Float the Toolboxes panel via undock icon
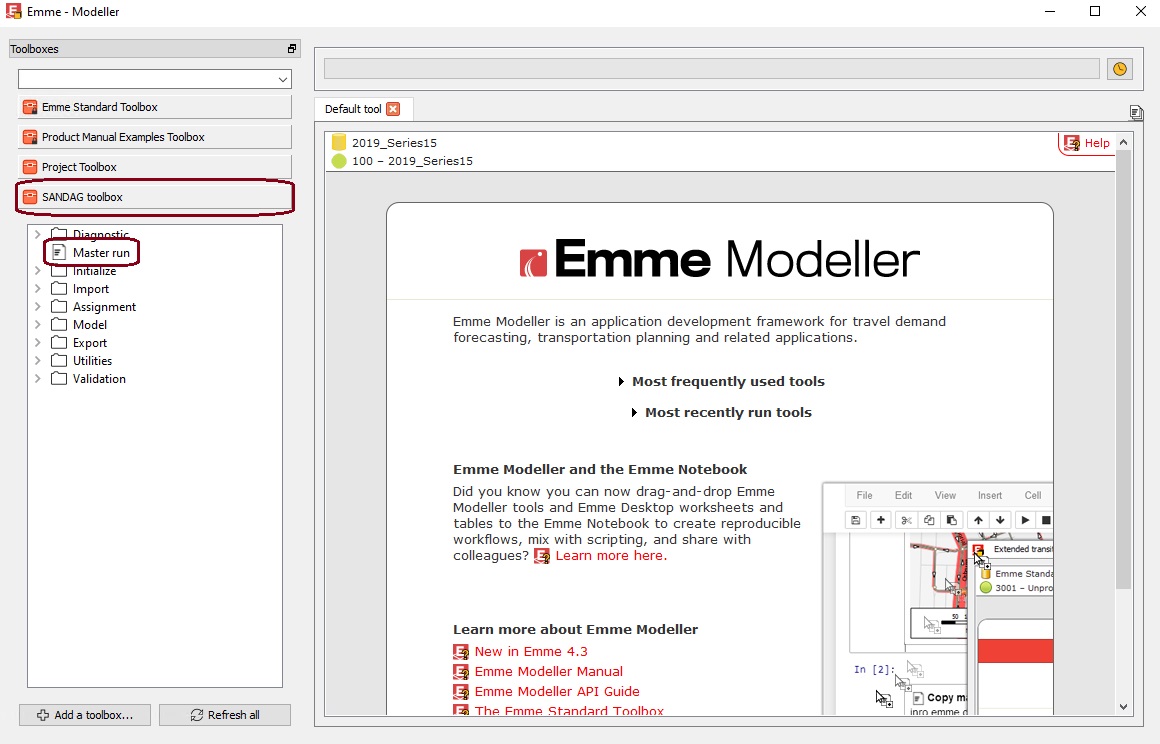This screenshot has height=744, width=1160. [x=292, y=49]
